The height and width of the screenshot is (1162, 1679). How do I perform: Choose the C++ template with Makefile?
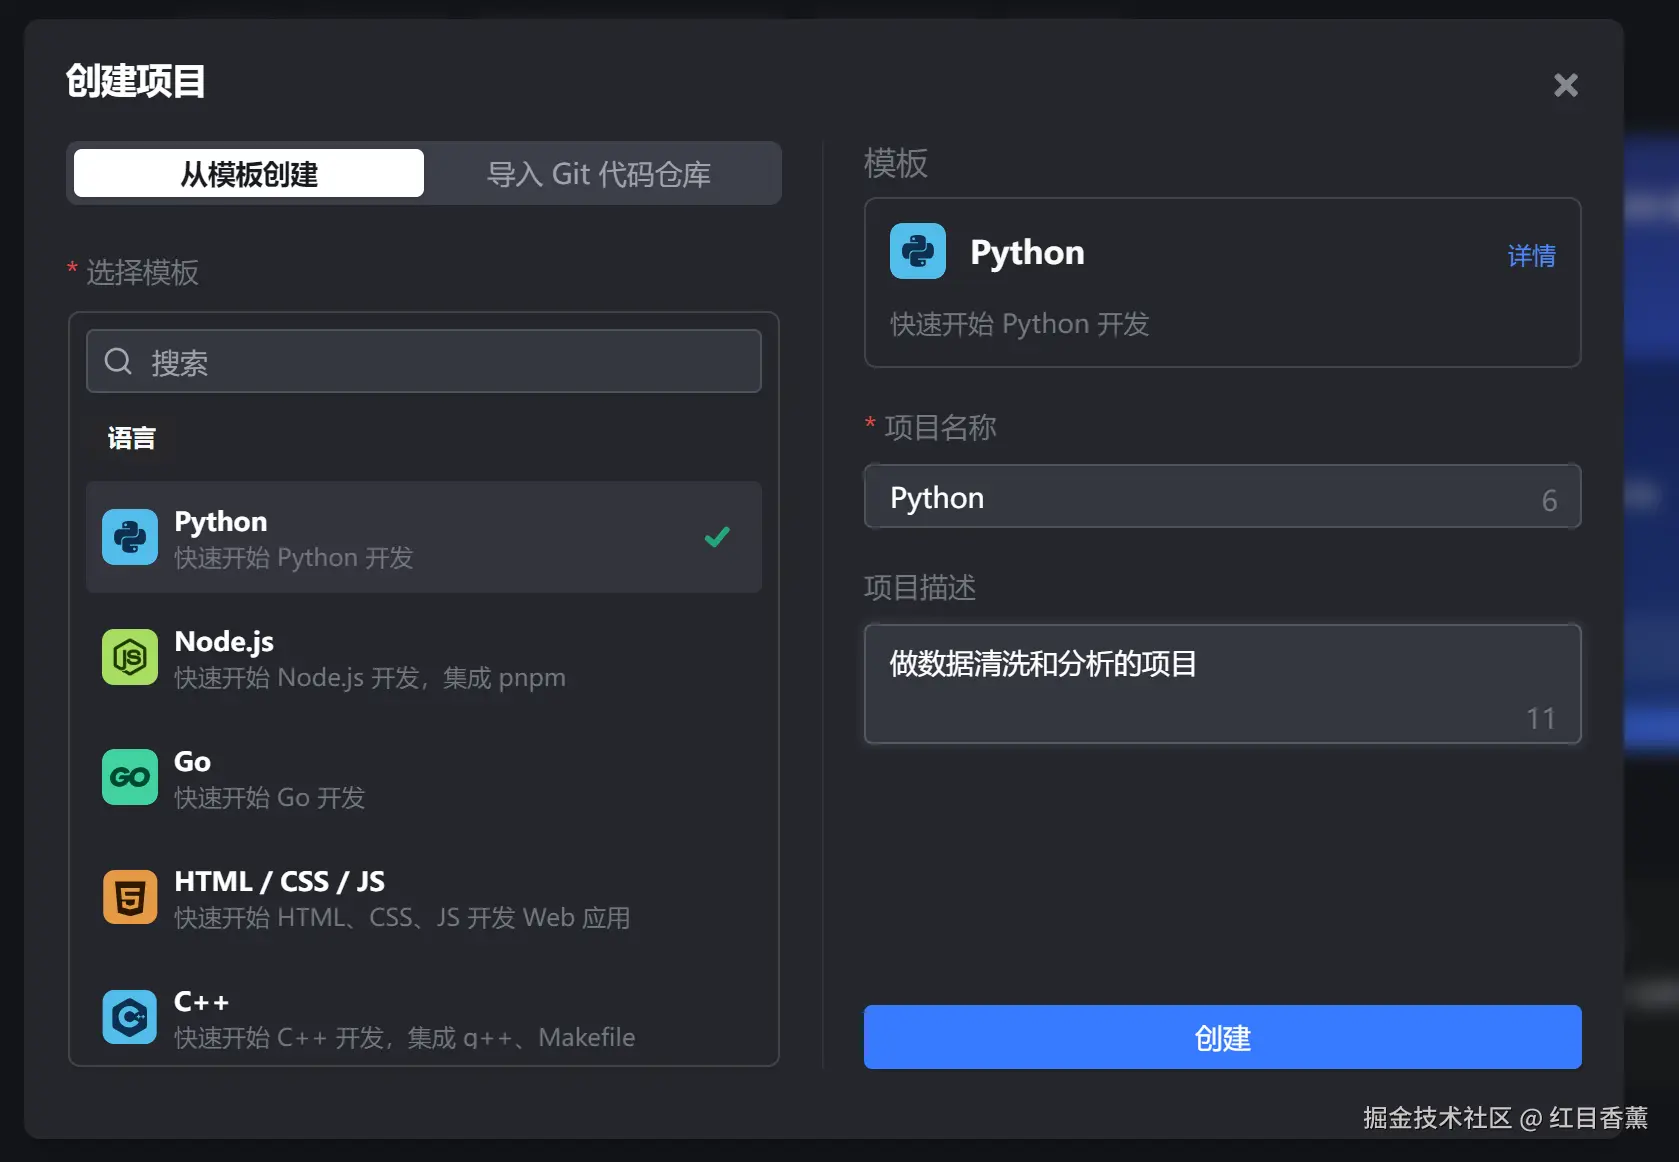[424, 1018]
